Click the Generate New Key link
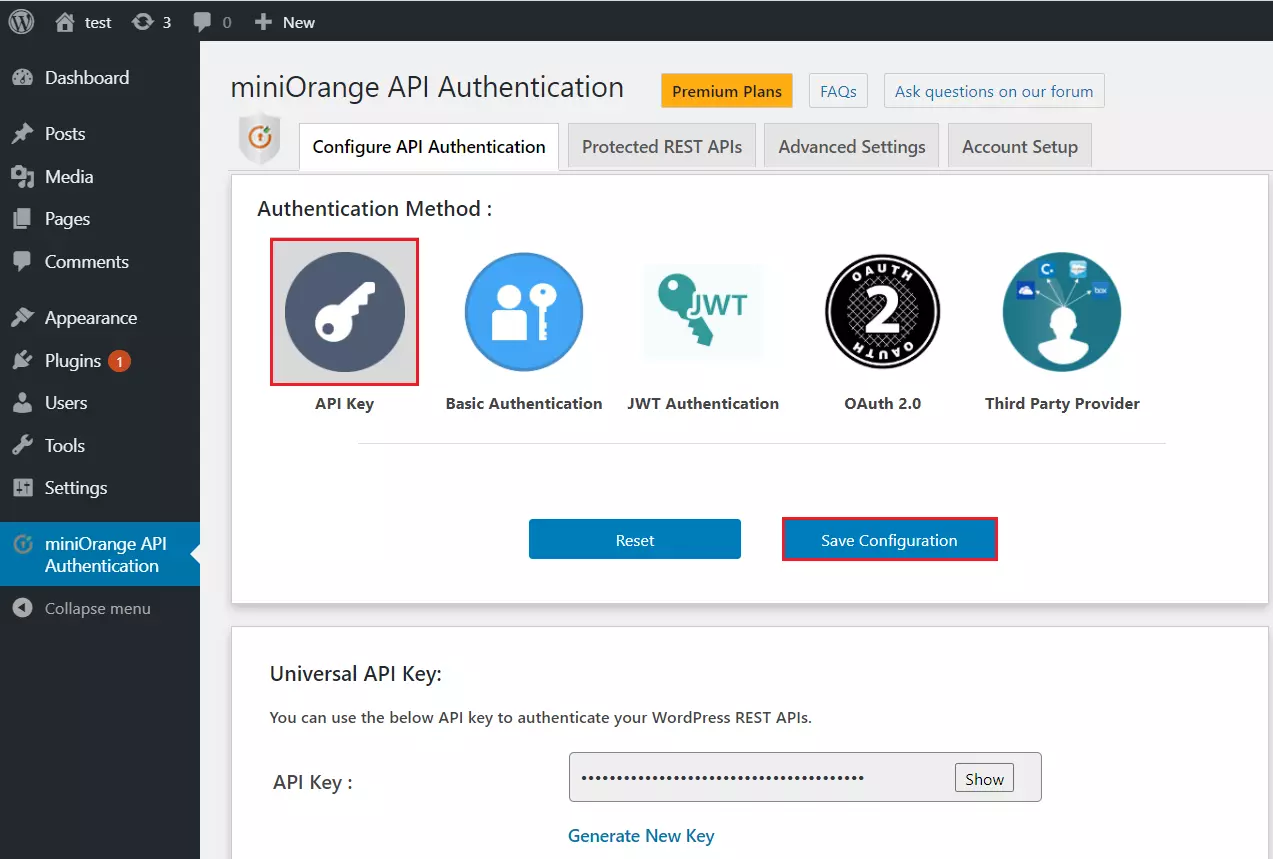This screenshot has height=859, width=1273. tap(641, 835)
